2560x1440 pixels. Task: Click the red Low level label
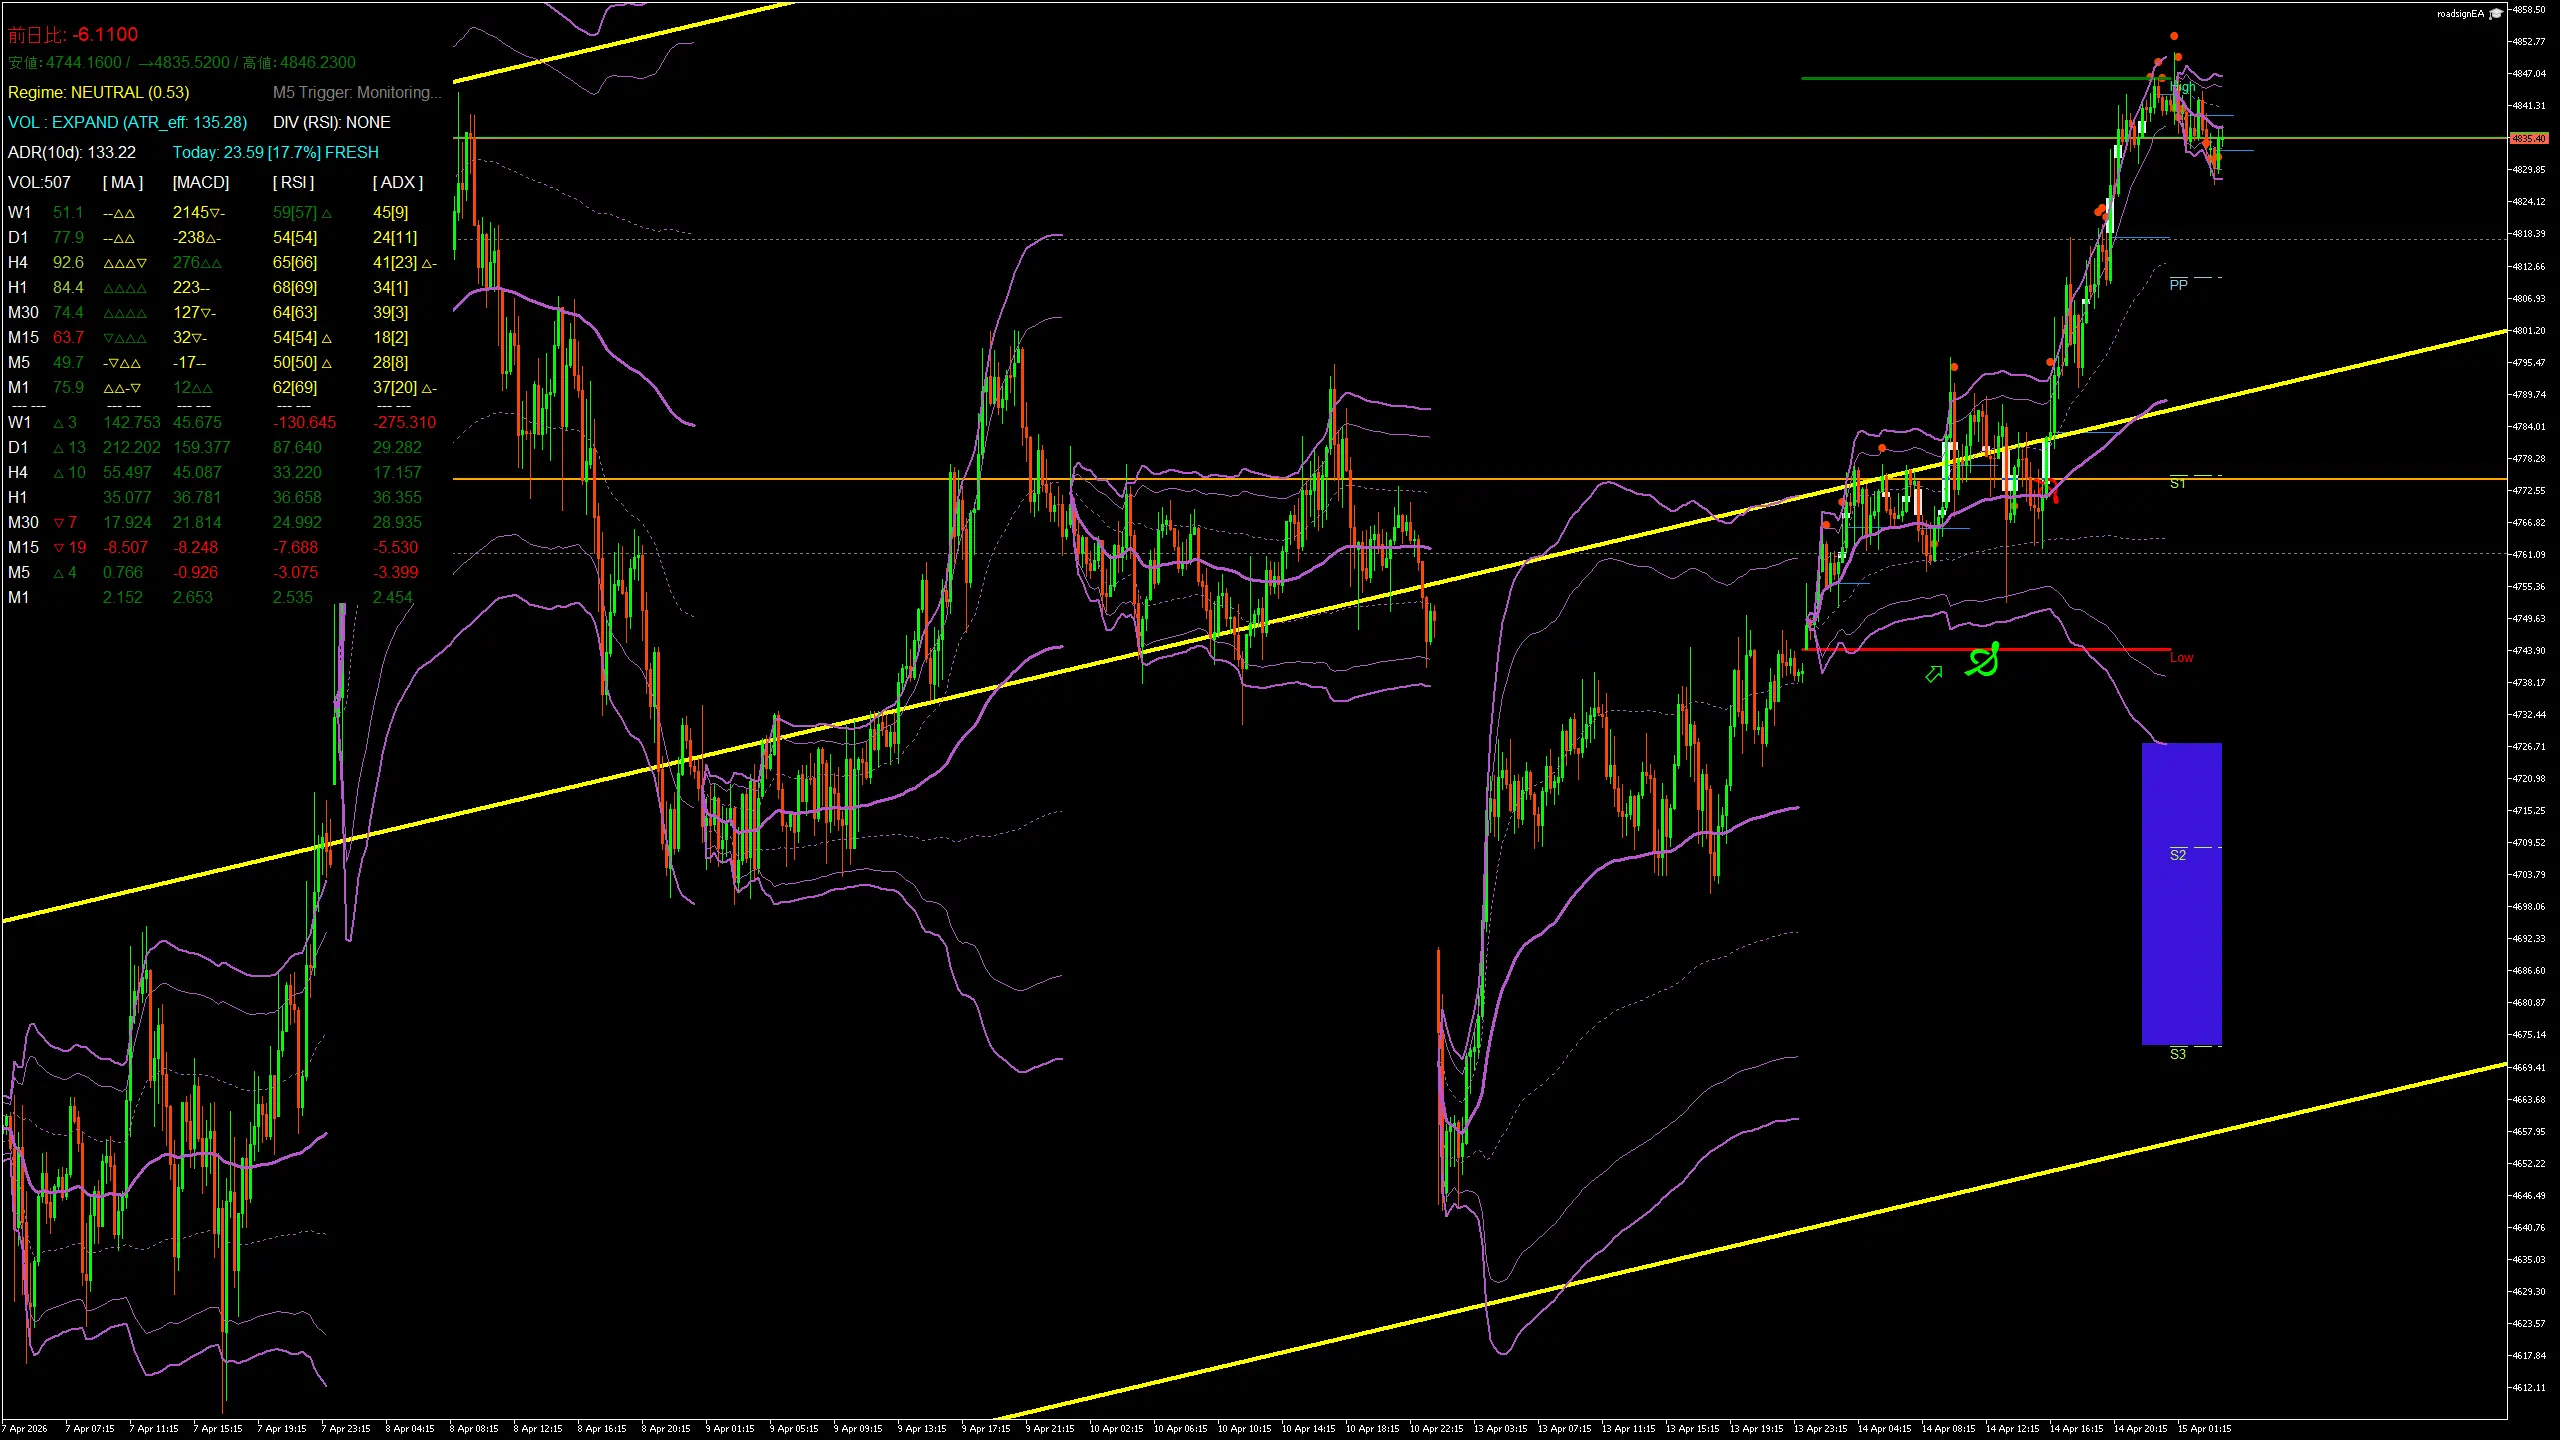point(2181,658)
